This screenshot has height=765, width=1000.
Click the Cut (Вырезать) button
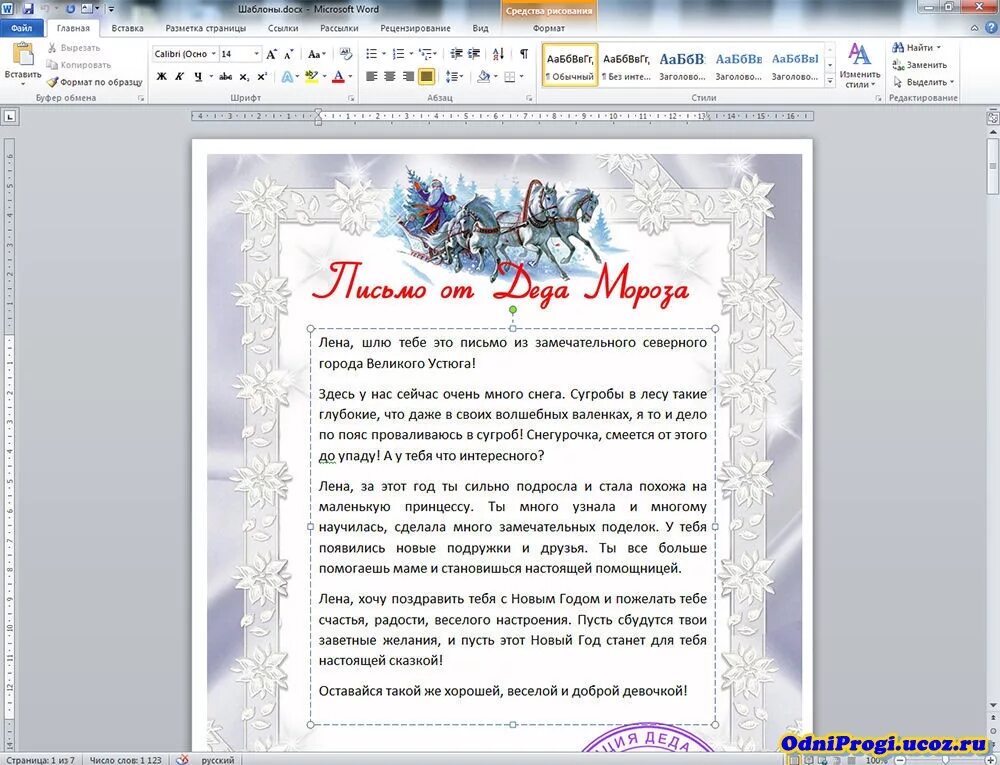pos(74,48)
